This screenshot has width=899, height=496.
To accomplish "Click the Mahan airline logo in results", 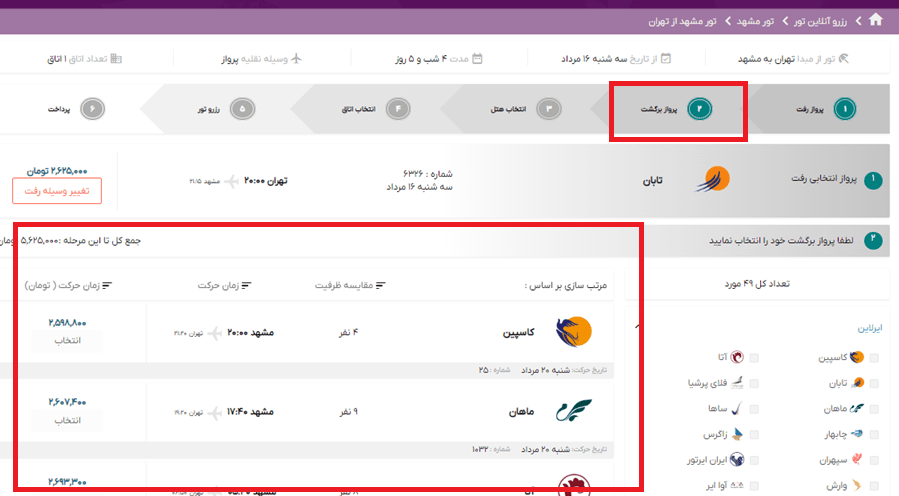I will [x=574, y=411].
